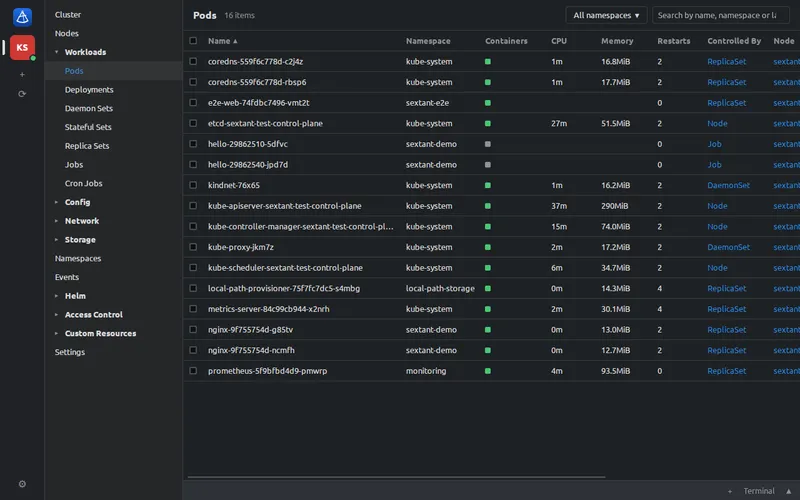Go to Daemon Sets under Workloads
800x500 pixels.
tap(89, 109)
